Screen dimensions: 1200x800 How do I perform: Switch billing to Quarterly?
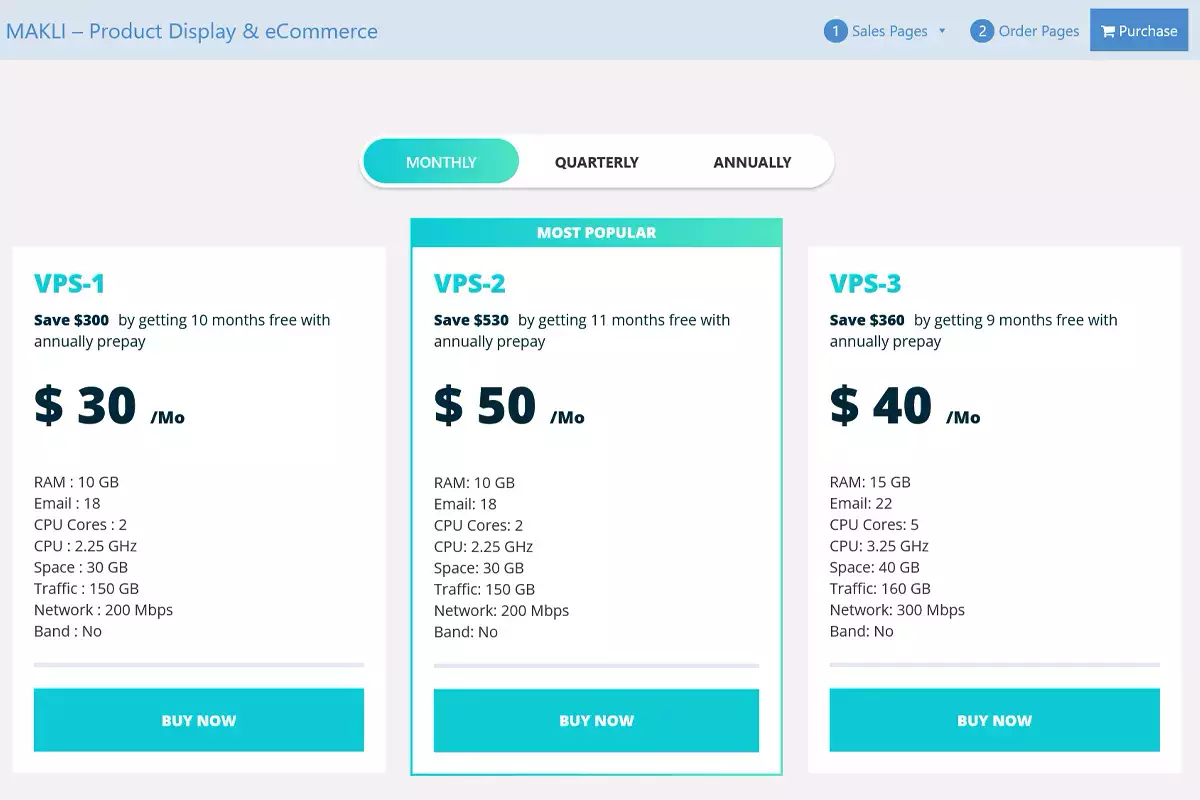coord(597,162)
